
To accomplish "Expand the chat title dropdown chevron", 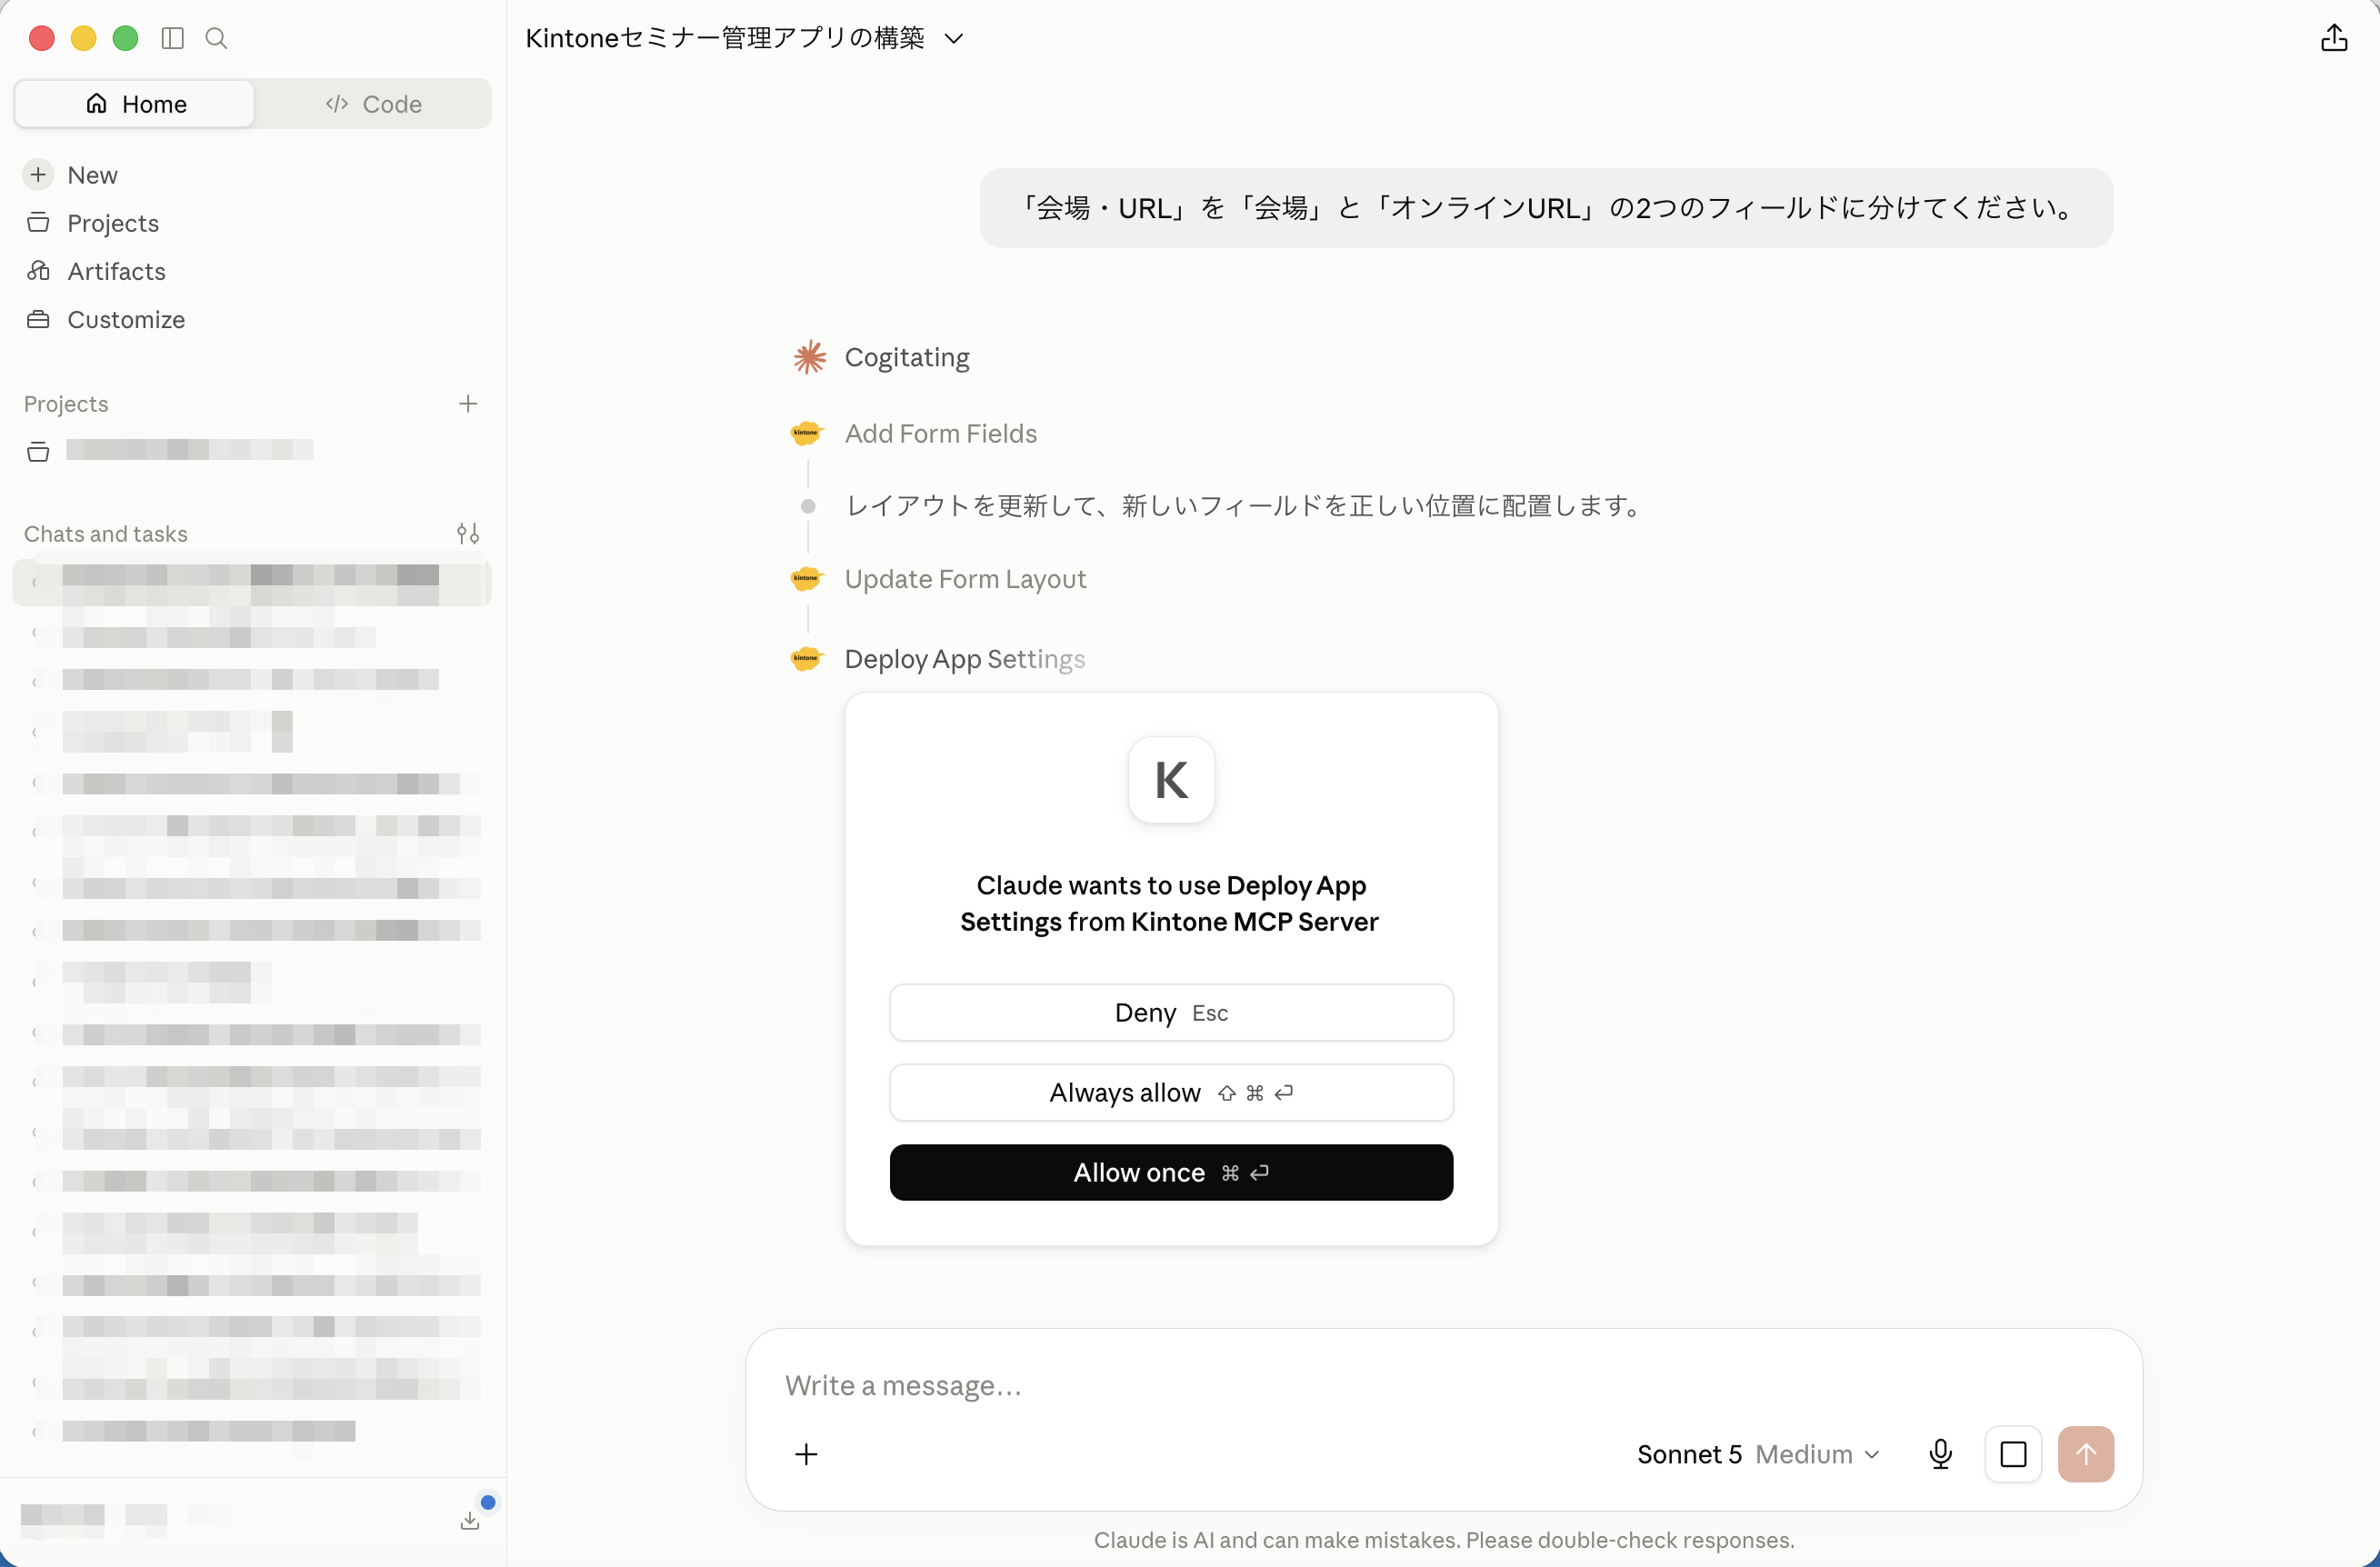I will 954,39.
